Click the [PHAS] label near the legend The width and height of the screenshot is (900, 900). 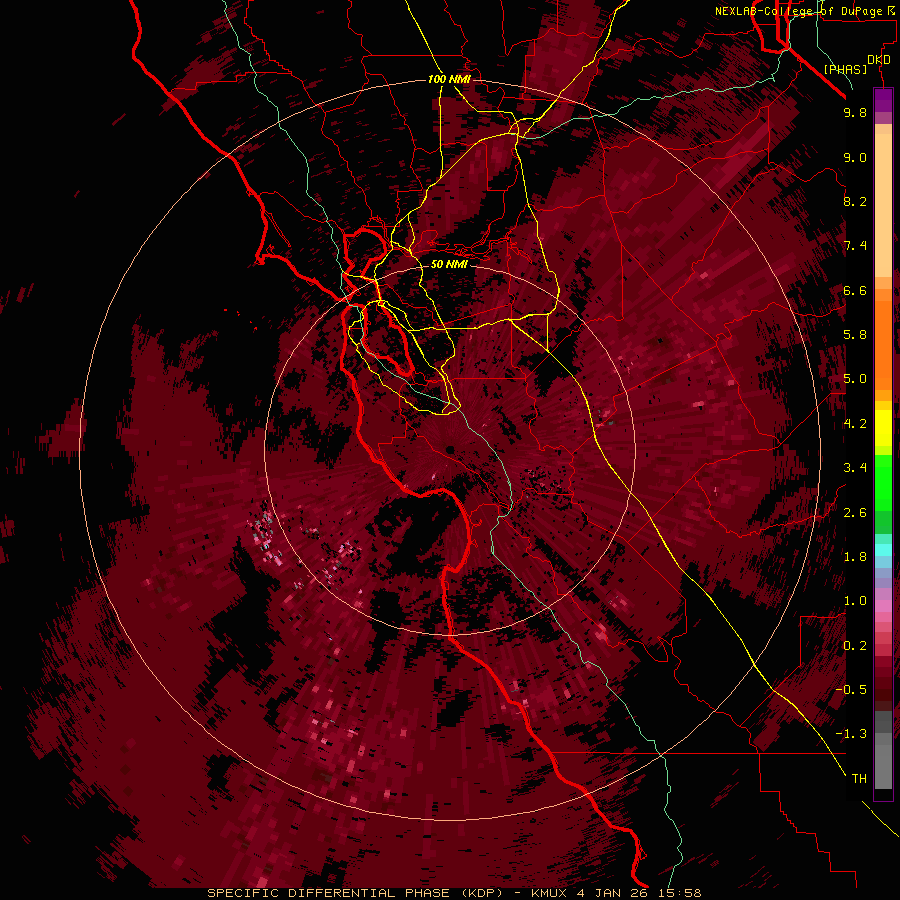click(x=845, y=70)
